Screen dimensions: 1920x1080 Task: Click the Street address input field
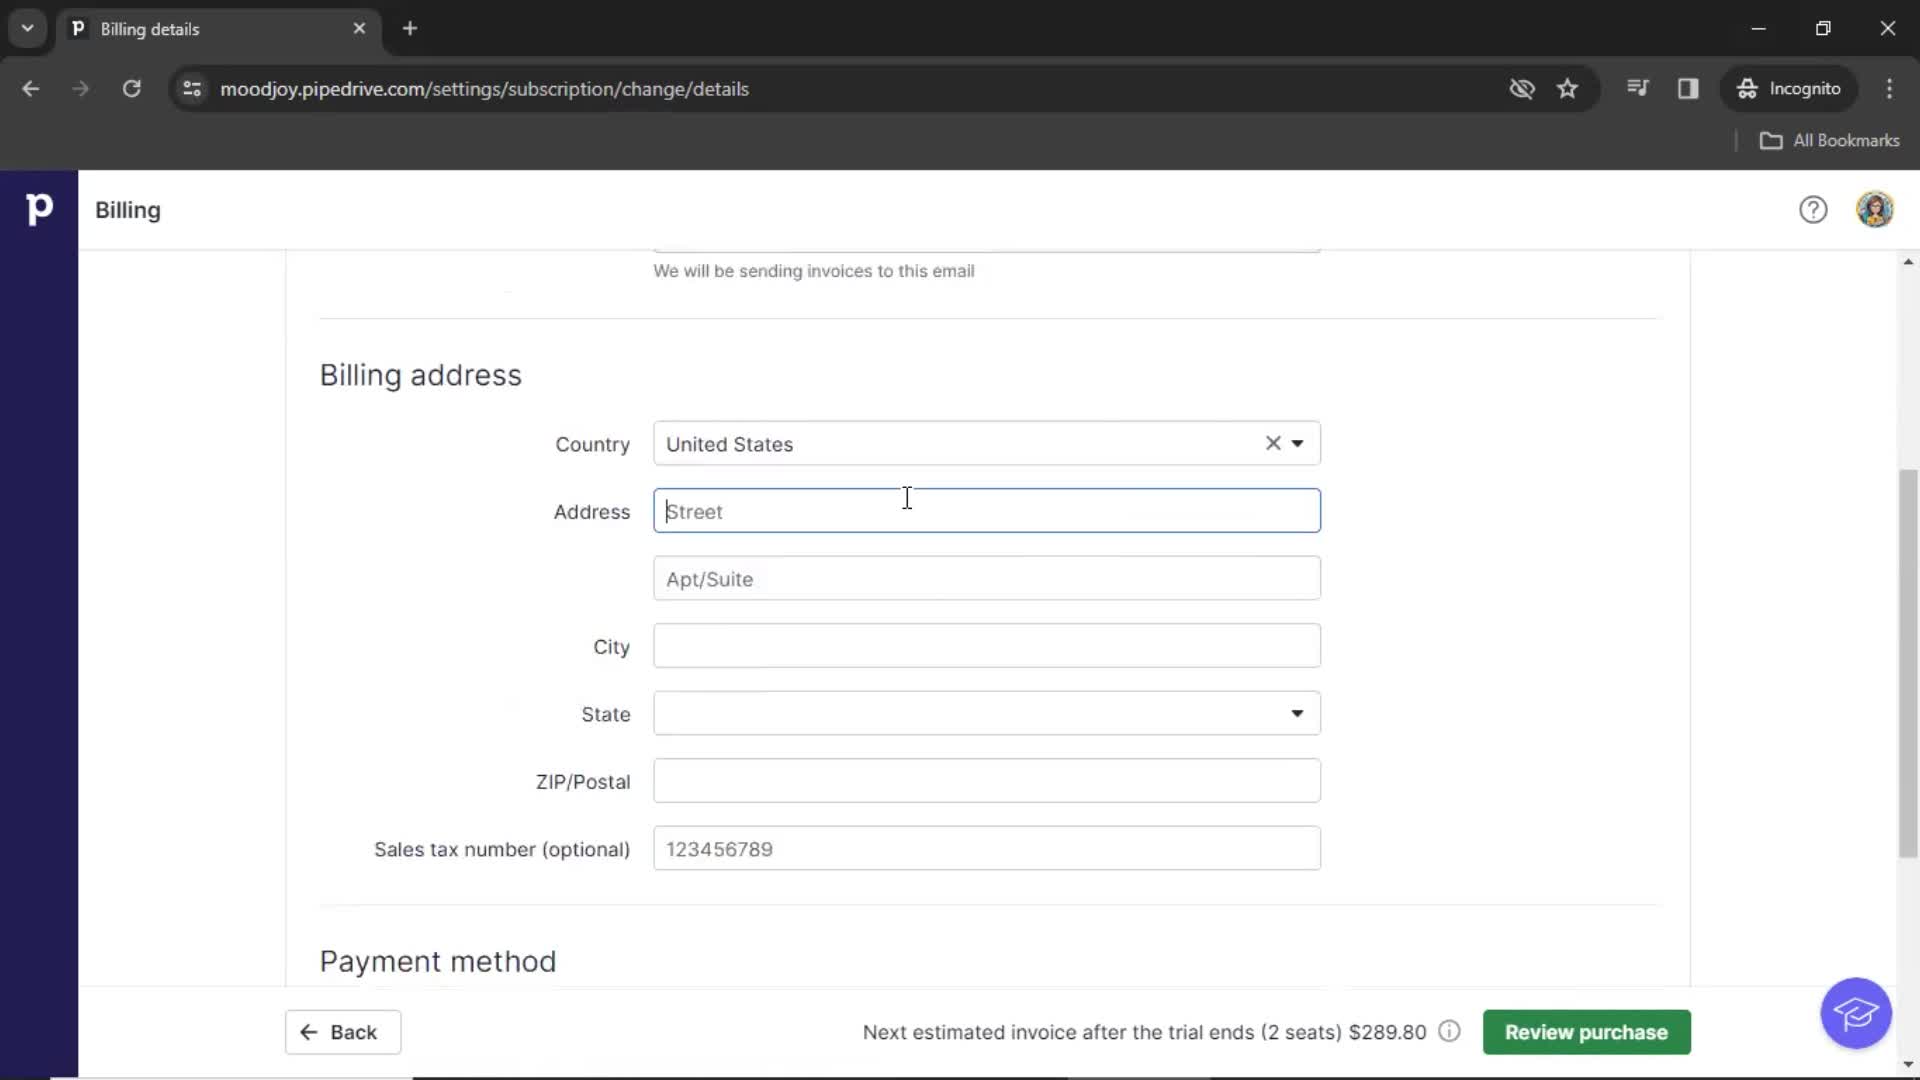(986, 510)
